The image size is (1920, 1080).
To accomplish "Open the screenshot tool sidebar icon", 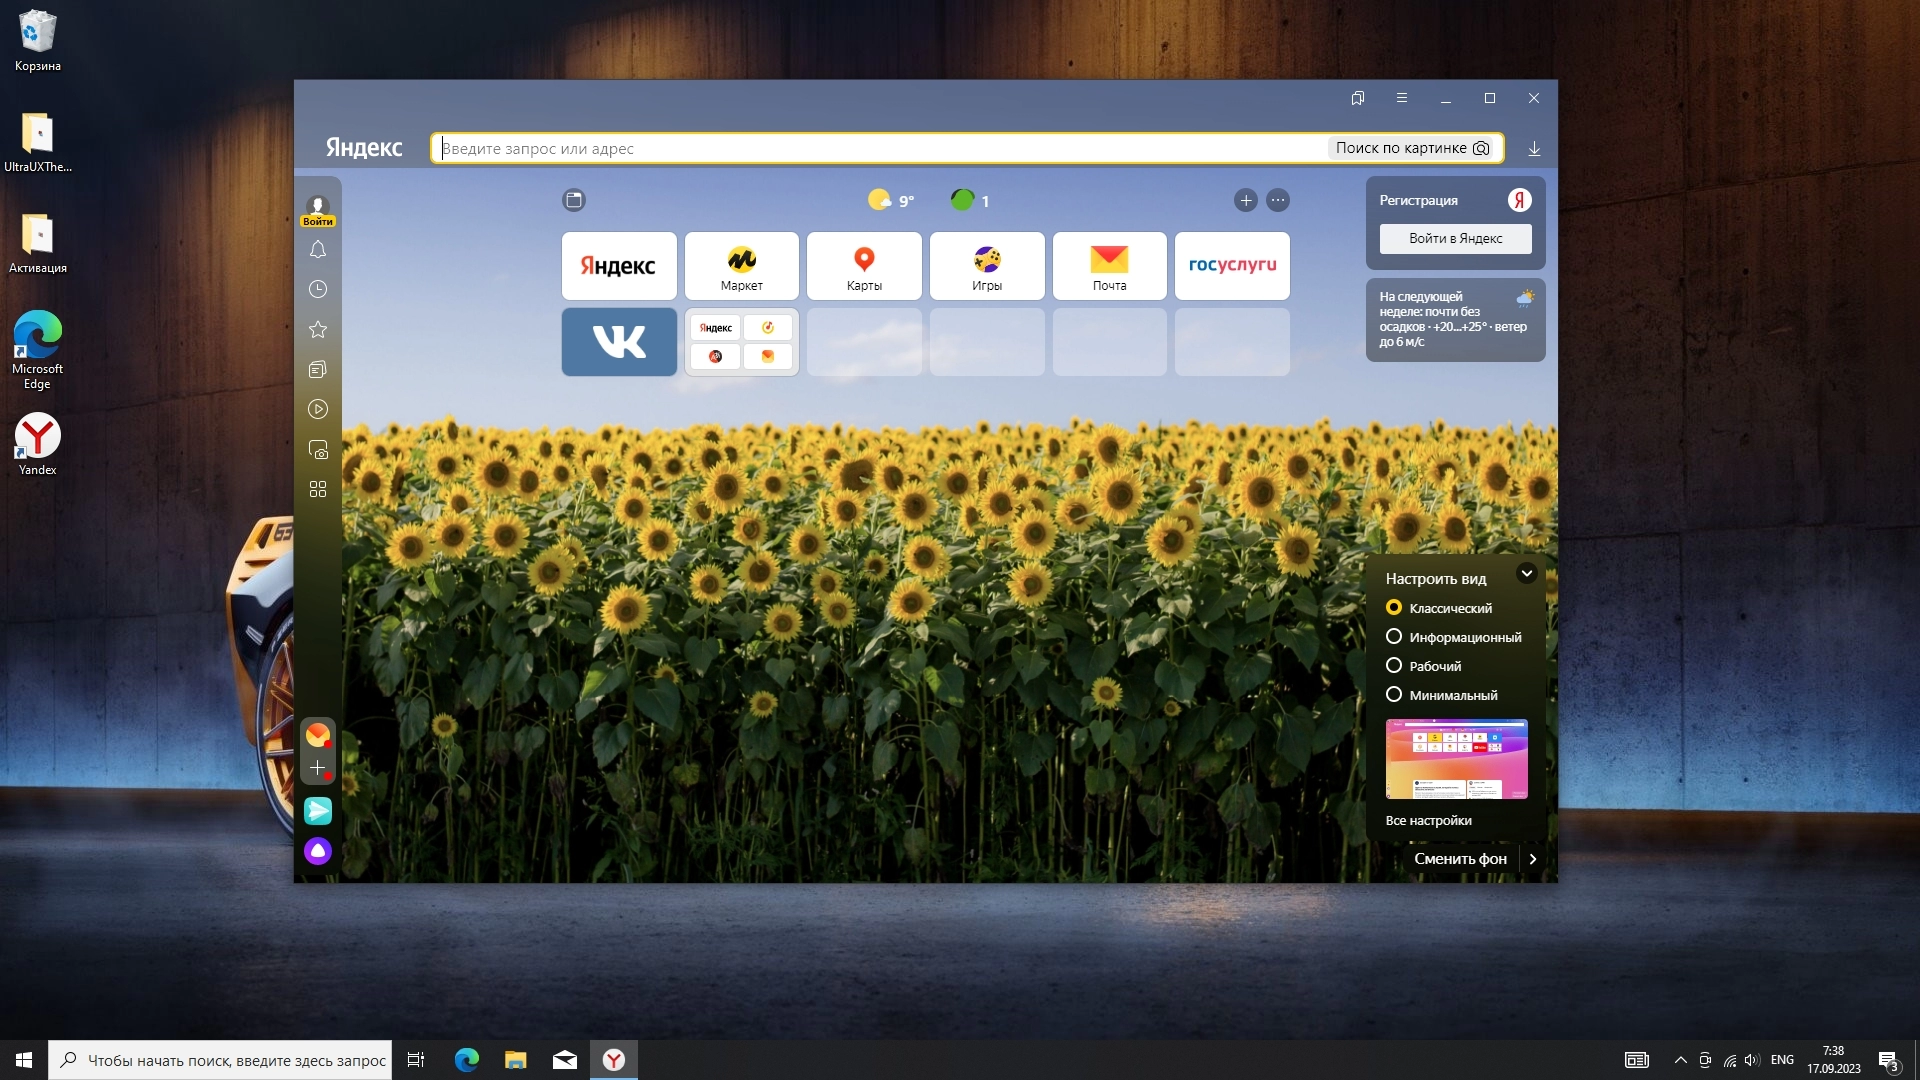I will click(318, 450).
